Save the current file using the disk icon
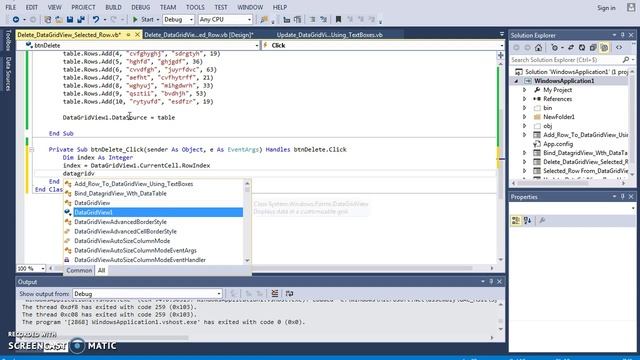The width and height of the screenshot is (640, 360). coord(70,19)
